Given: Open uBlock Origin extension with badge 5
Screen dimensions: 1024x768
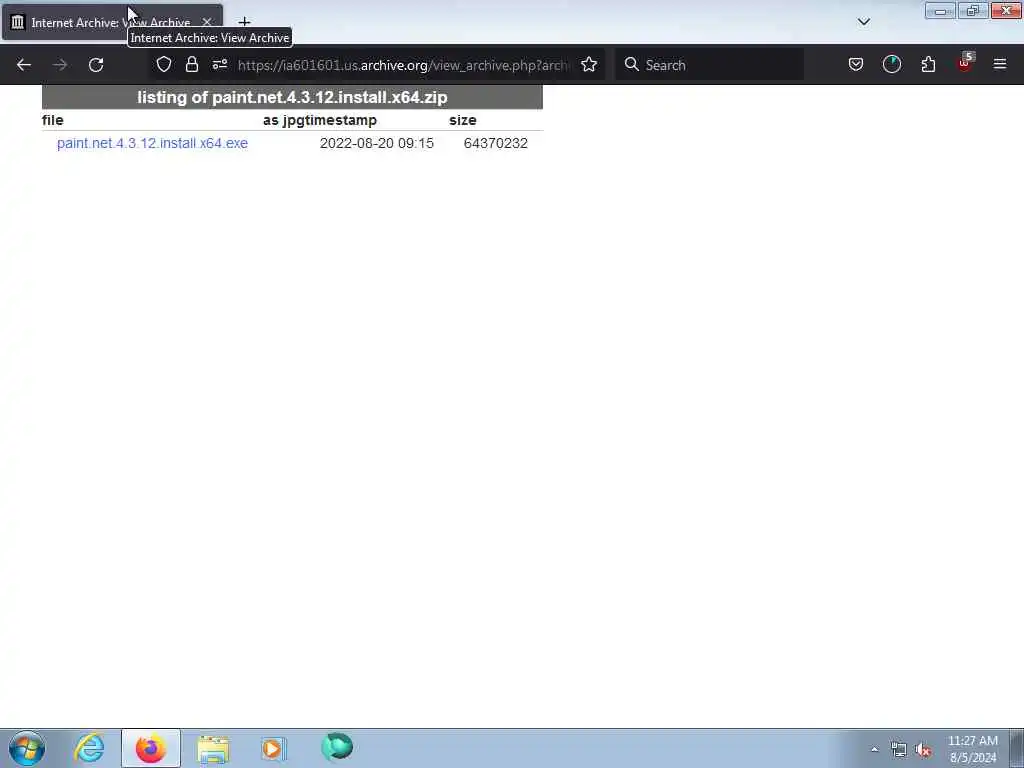Looking at the screenshot, I should click(x=965, y=63).
